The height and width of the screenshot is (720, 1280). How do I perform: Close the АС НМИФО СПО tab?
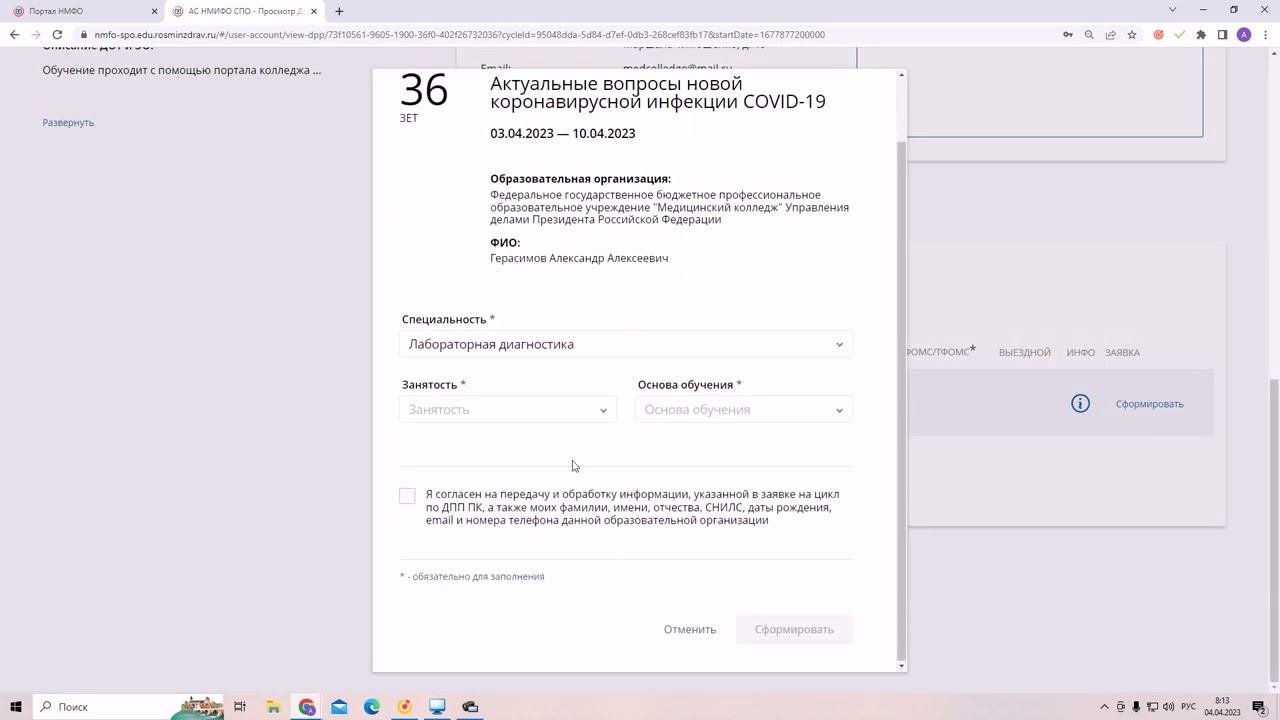point(314,11)
